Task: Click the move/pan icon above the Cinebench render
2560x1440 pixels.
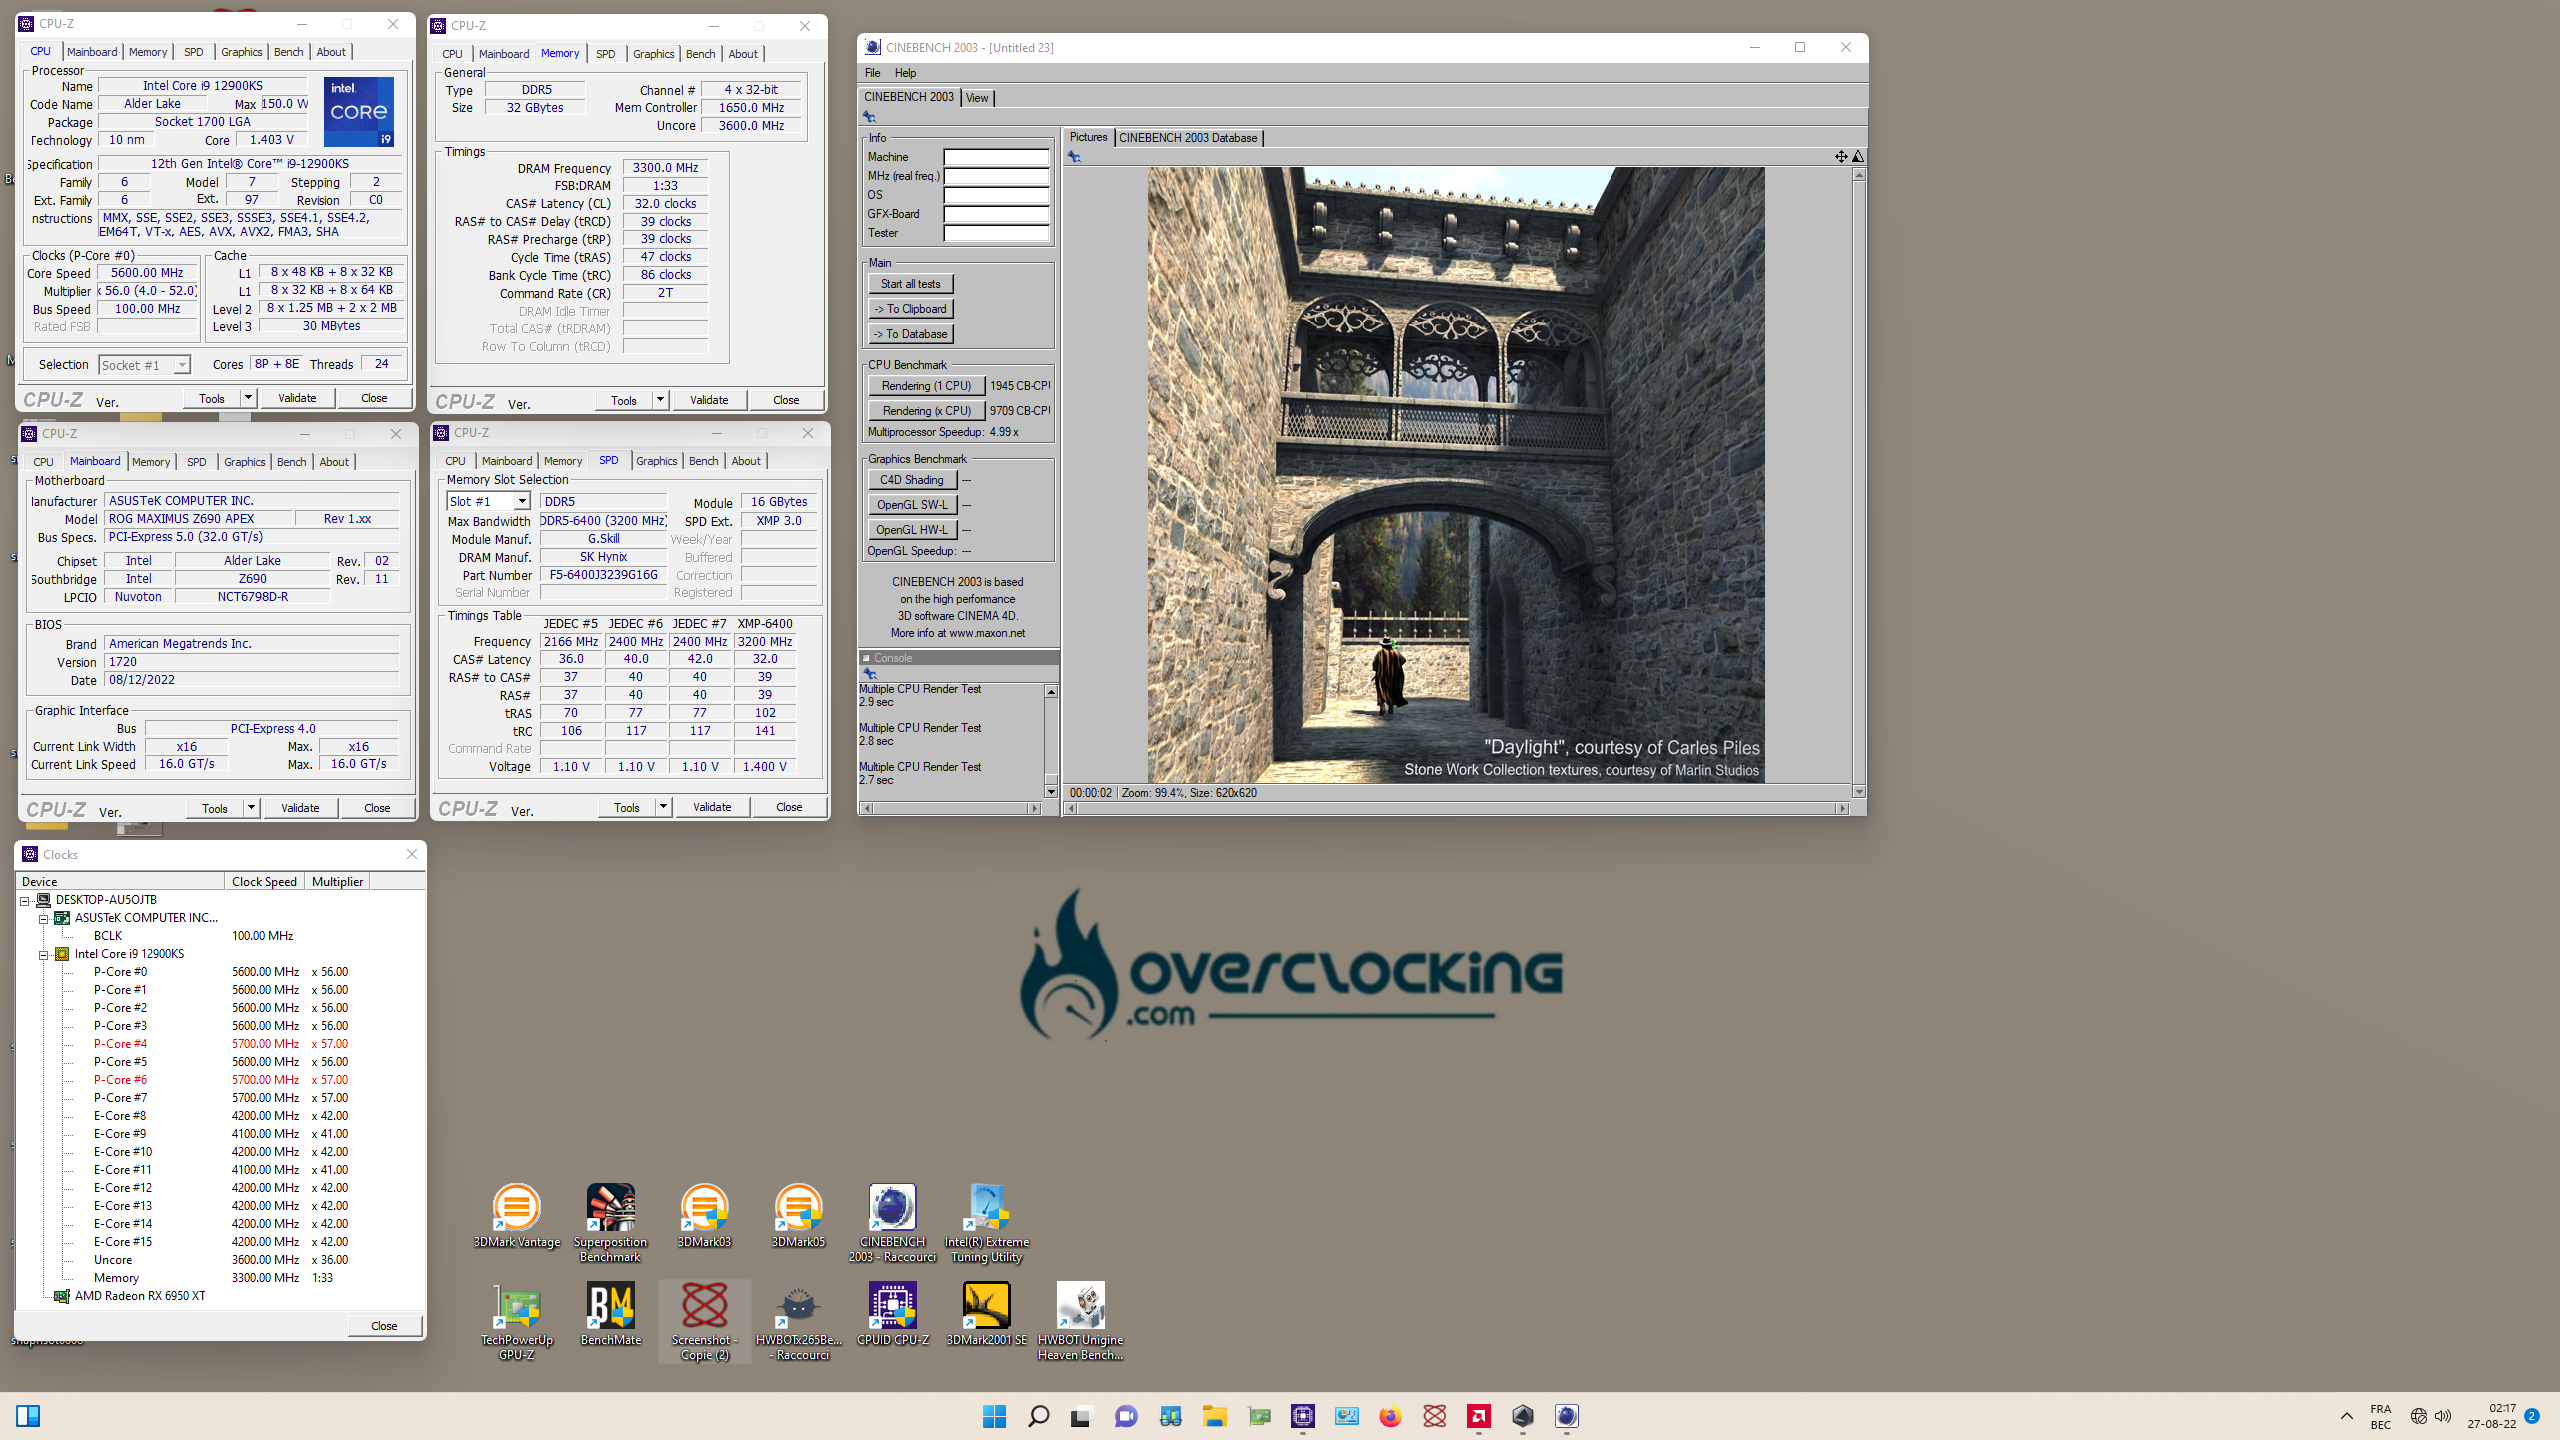Action: [x=1840, y=156]
